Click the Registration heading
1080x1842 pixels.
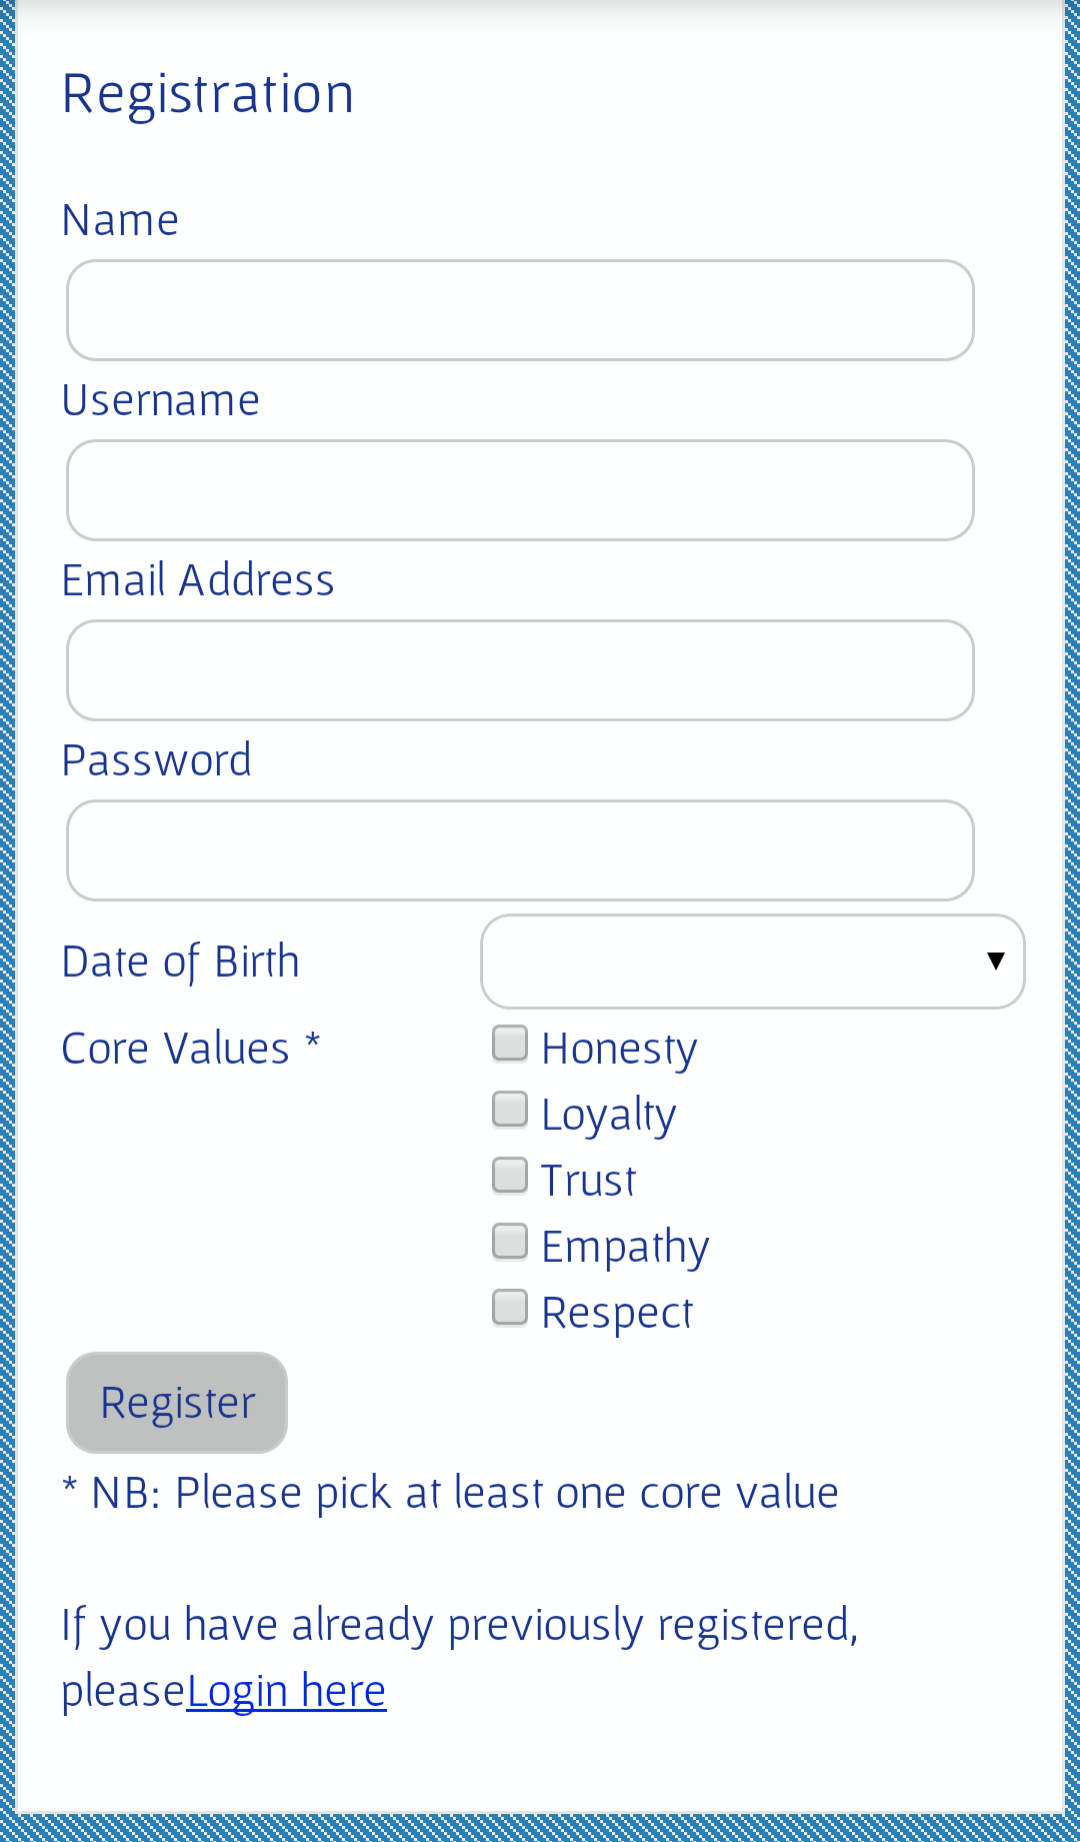point(208,95)
